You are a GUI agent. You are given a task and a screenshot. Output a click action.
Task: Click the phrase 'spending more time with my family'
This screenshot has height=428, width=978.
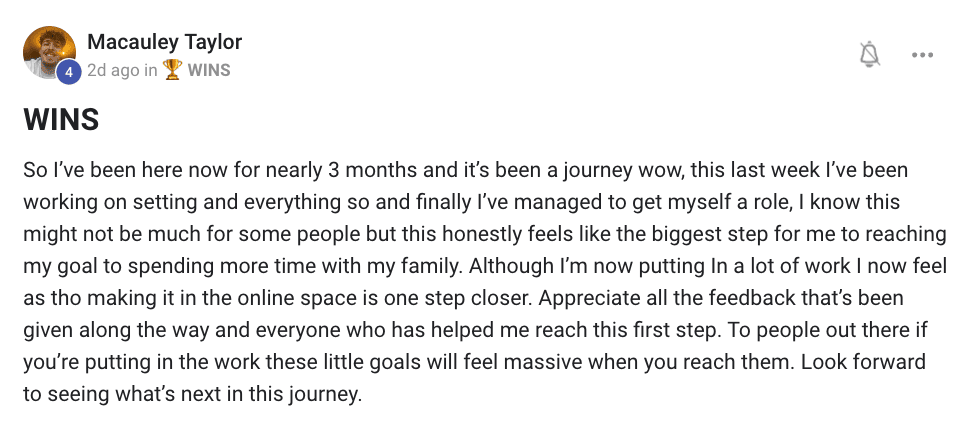click(295, 266)
